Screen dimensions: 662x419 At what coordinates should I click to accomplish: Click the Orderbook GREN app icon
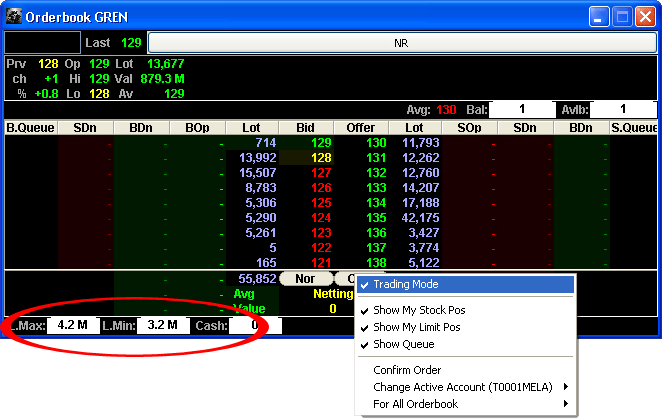14,16
